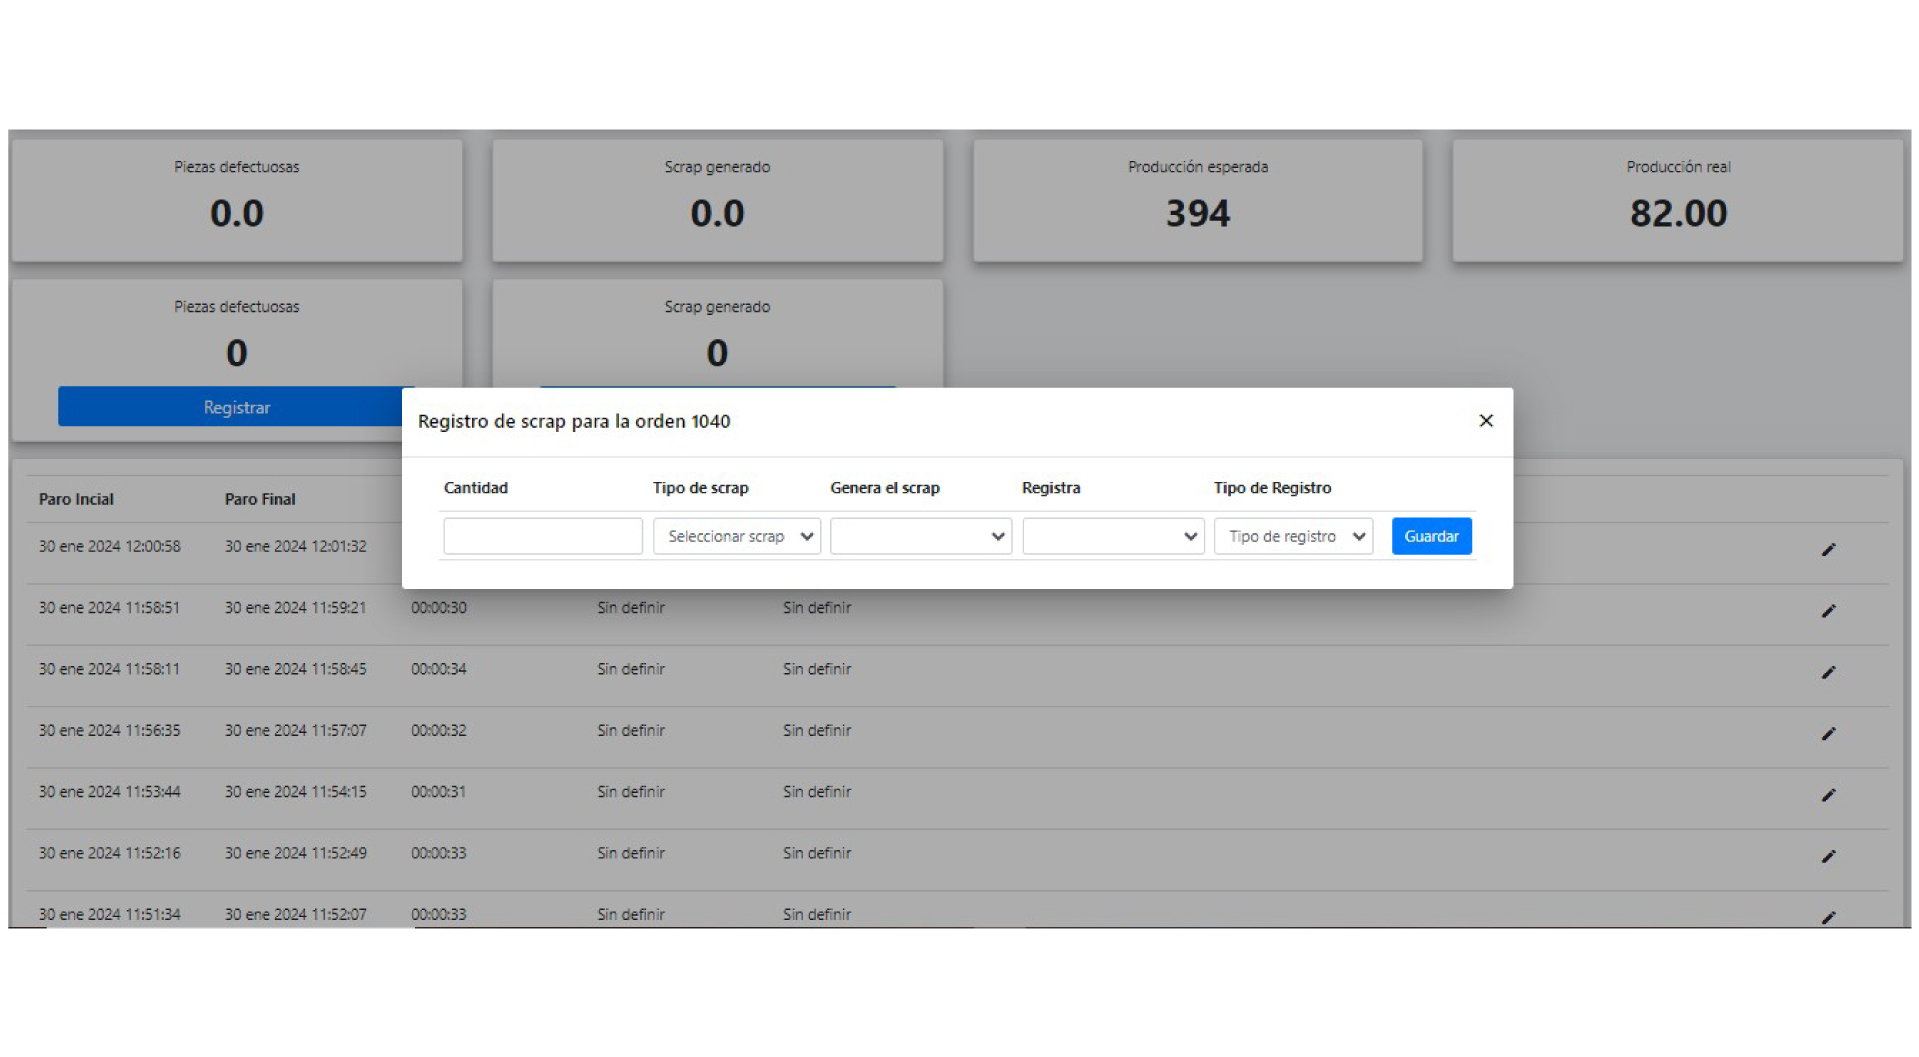
Task: Close the scrap registration dialog
Action: (1485, 421)
